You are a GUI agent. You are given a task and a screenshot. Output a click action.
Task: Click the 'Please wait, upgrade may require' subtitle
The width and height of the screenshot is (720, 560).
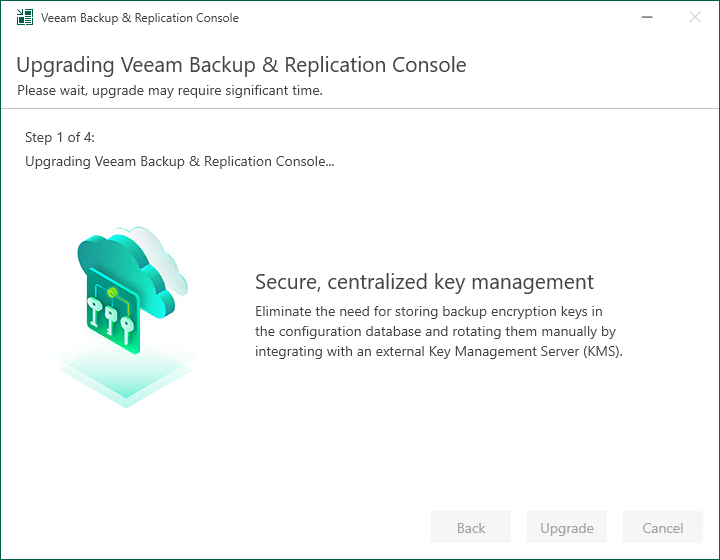[x=170, y=90]
